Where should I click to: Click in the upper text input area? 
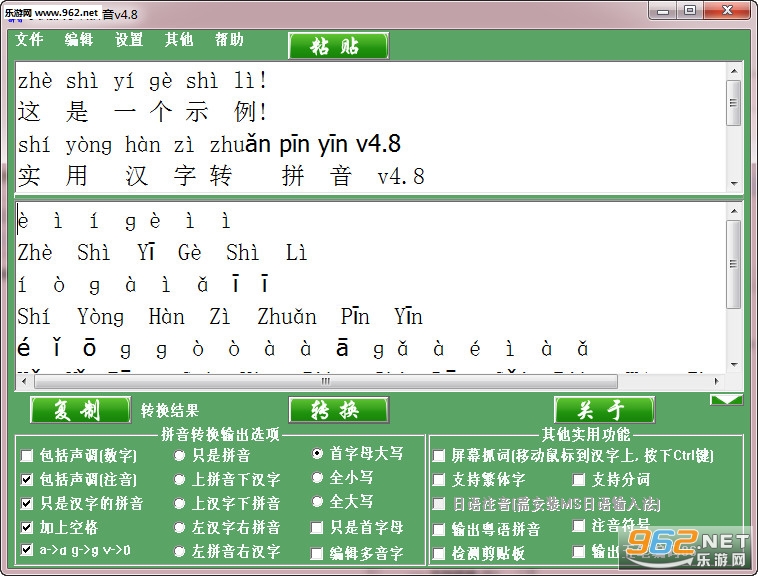(371, 128)
